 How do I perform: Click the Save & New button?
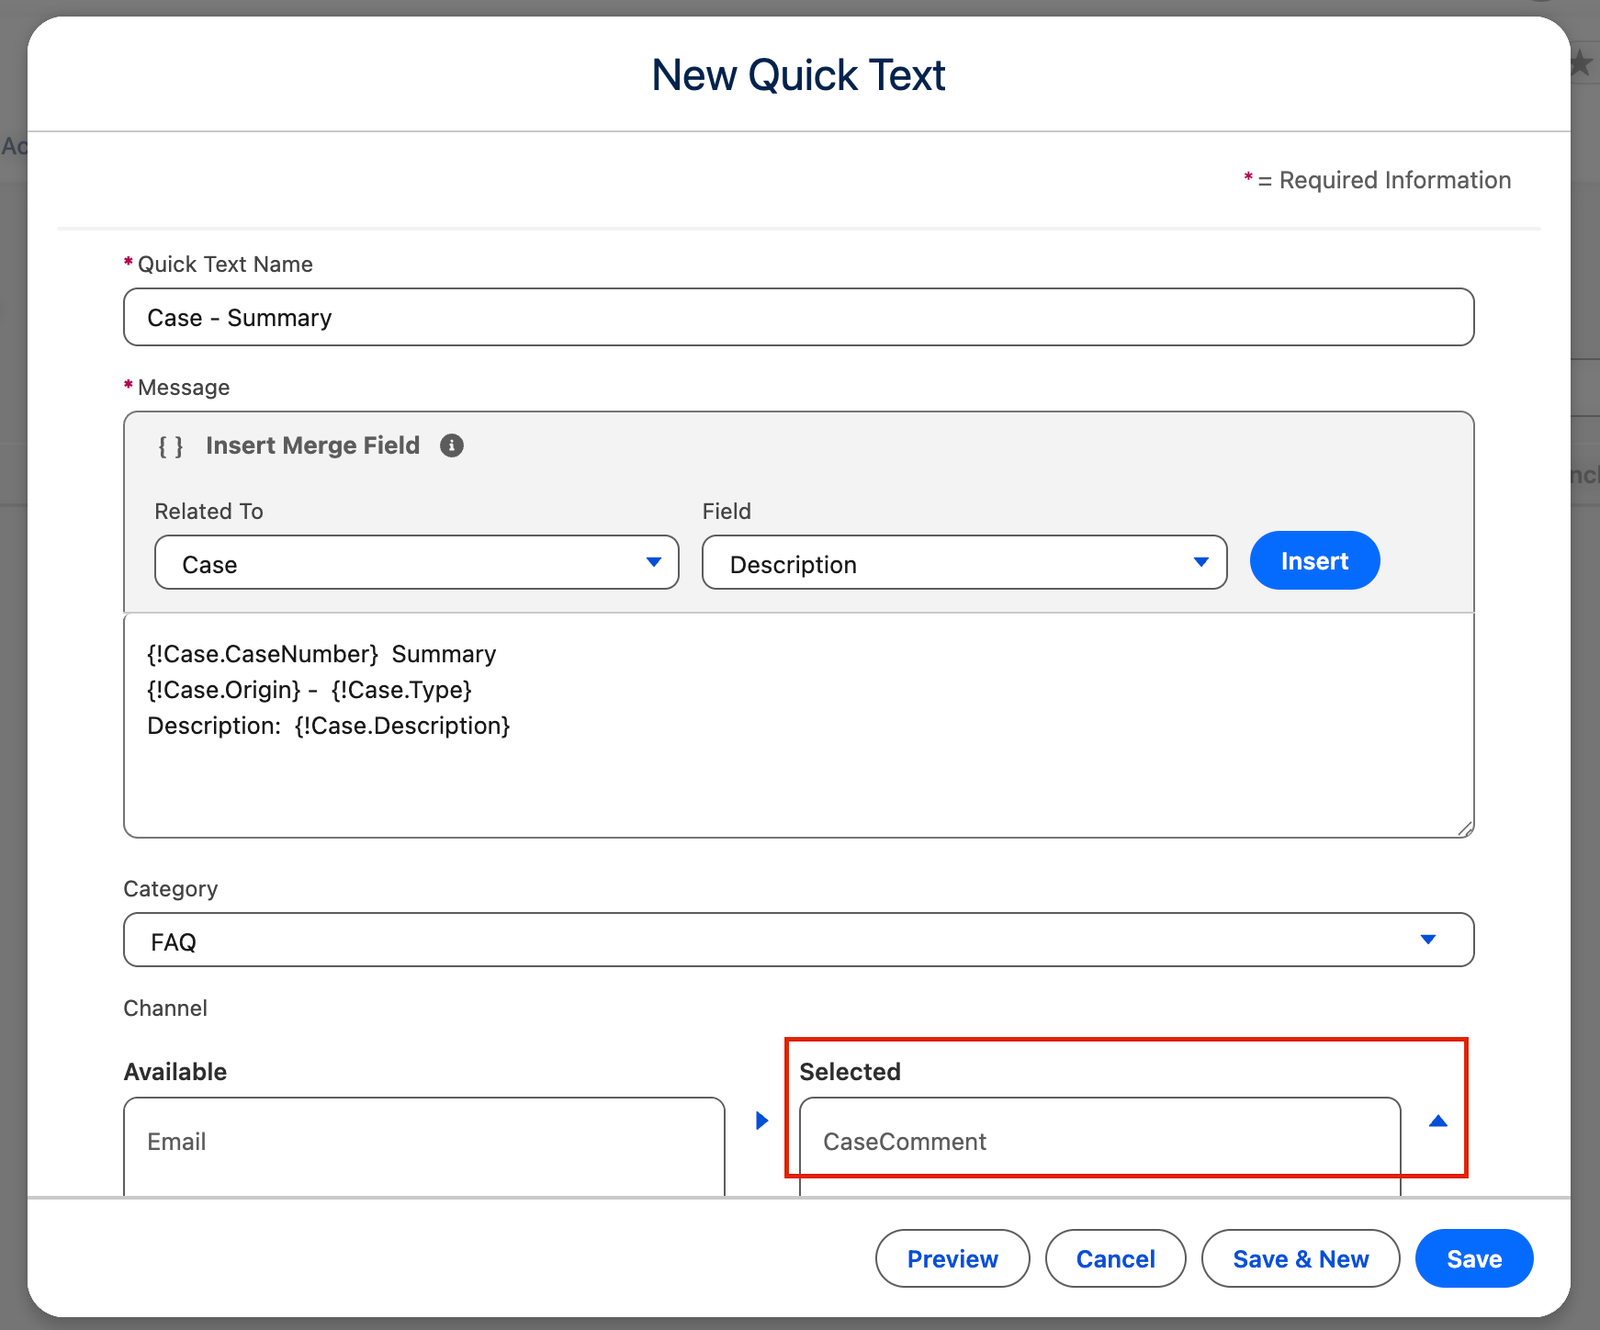pos(1300,1259)
